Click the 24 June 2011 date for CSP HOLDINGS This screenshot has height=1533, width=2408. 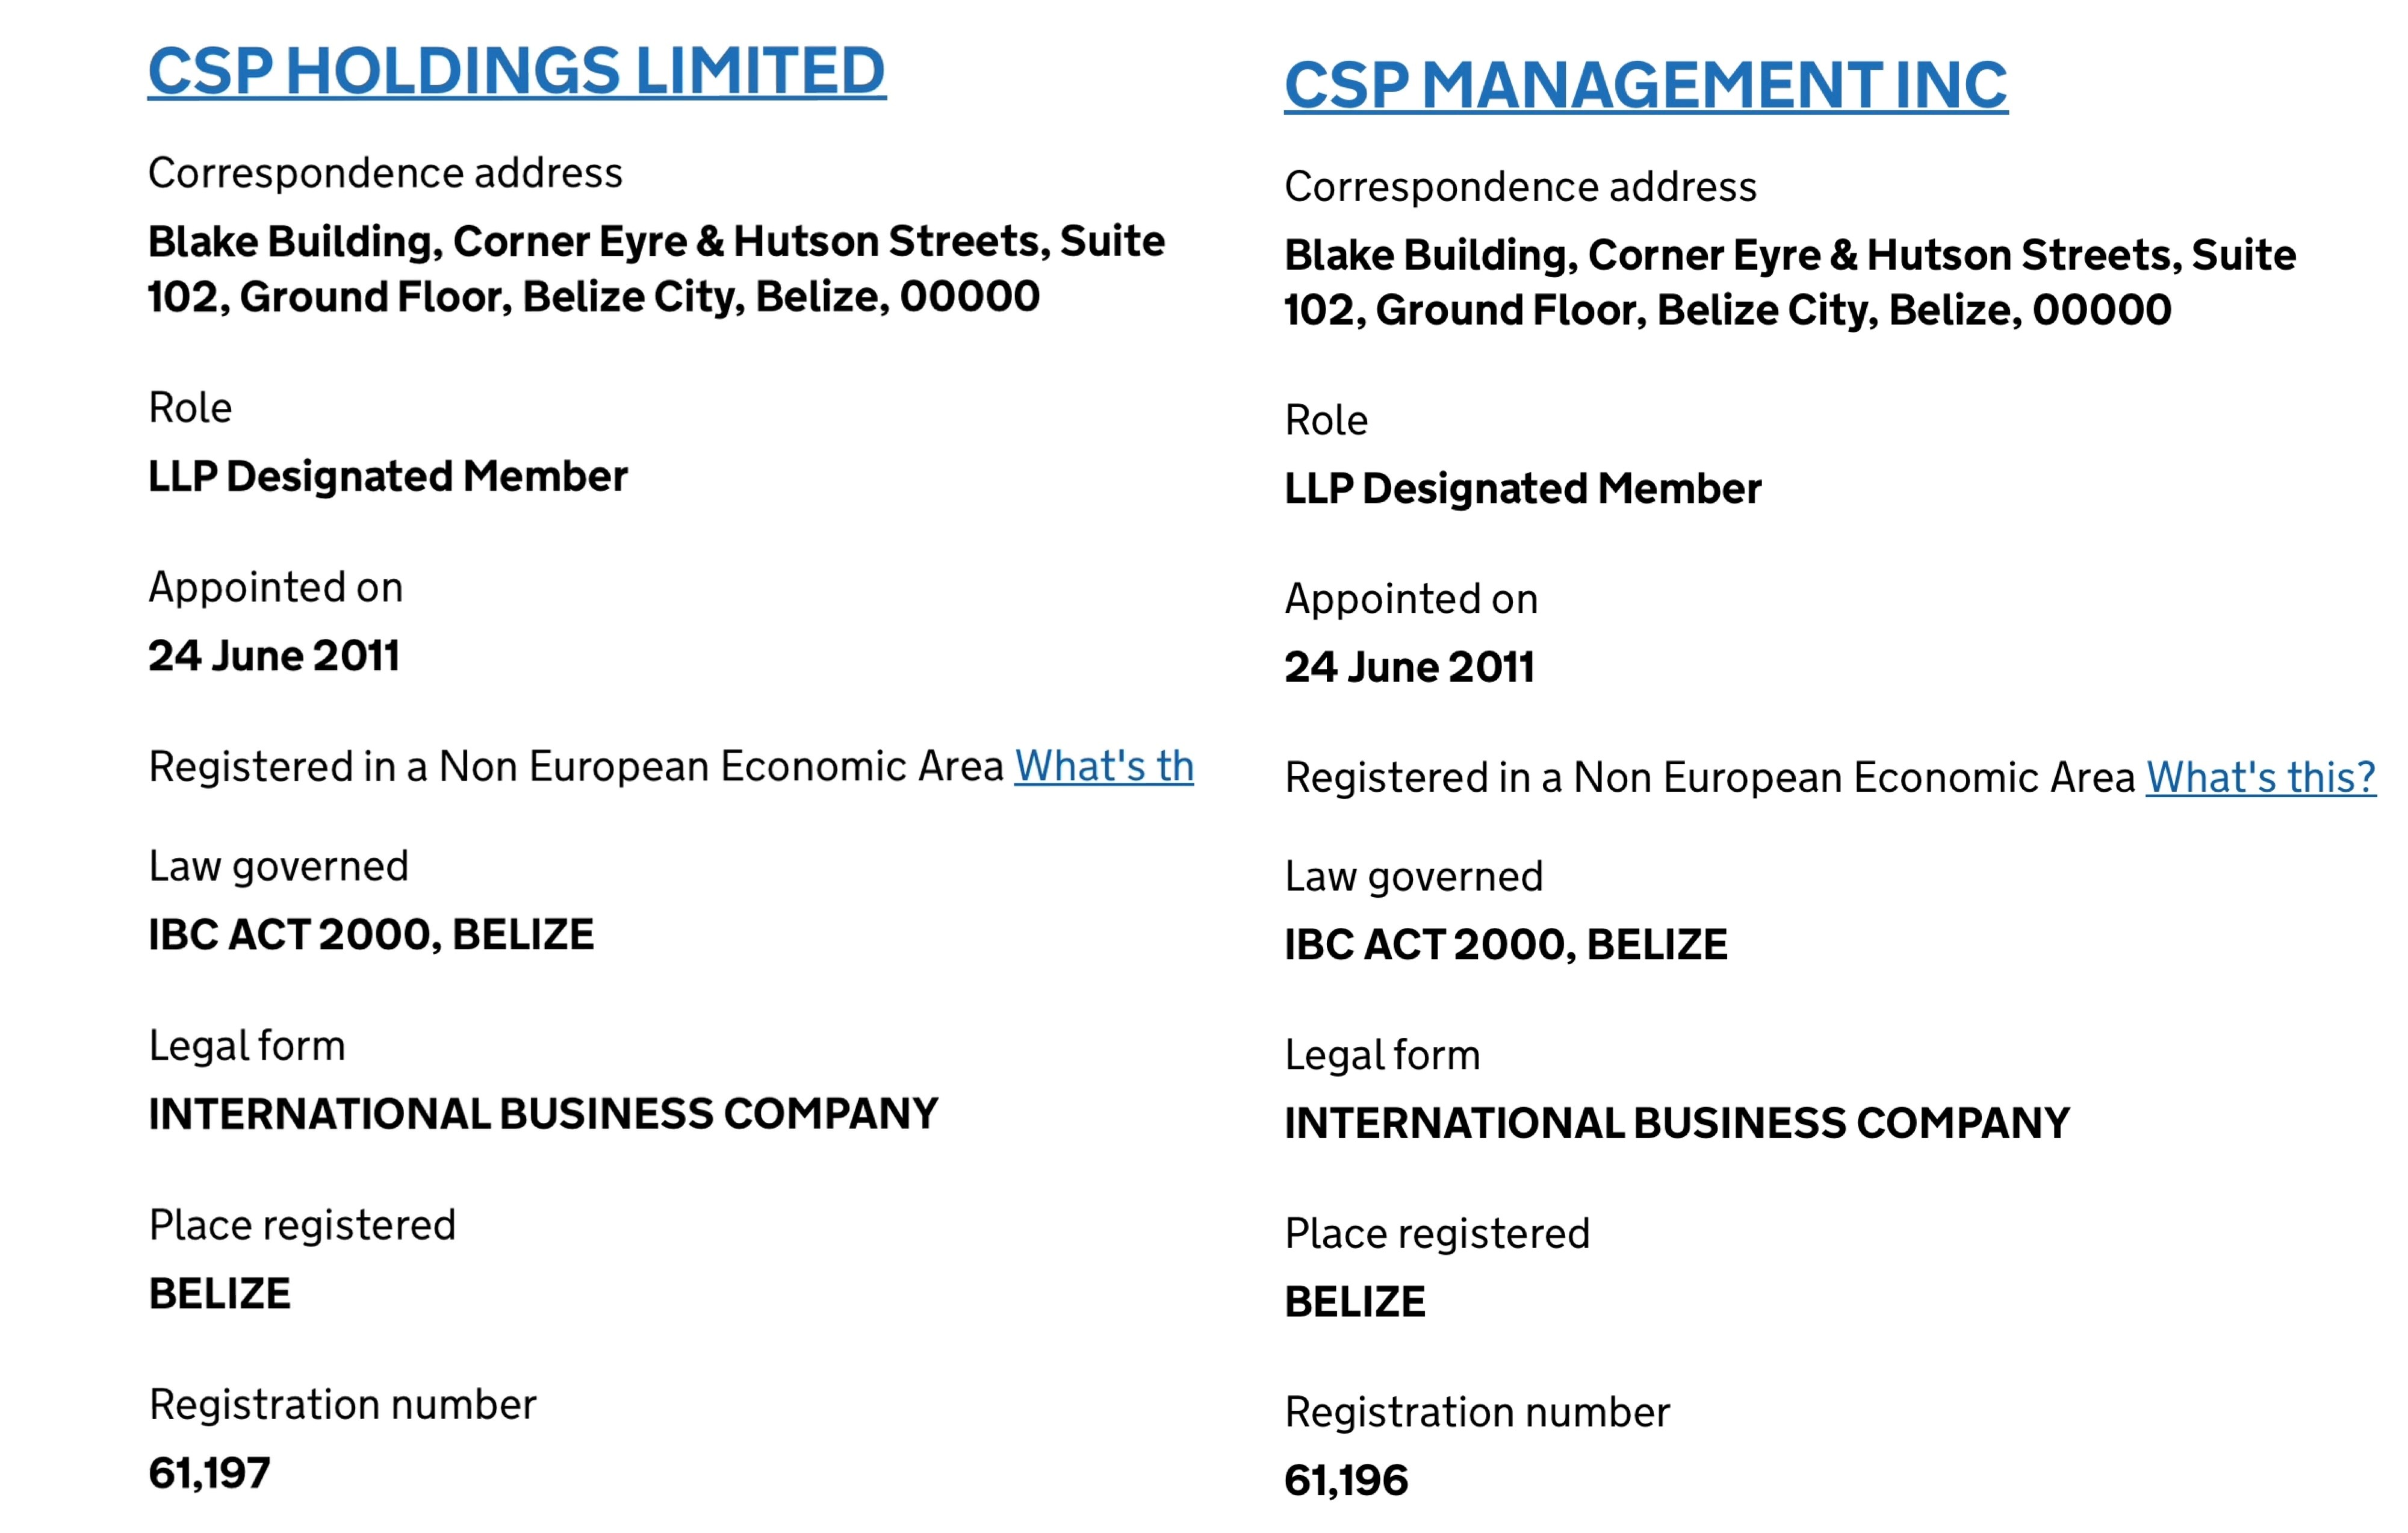point(274,656)
